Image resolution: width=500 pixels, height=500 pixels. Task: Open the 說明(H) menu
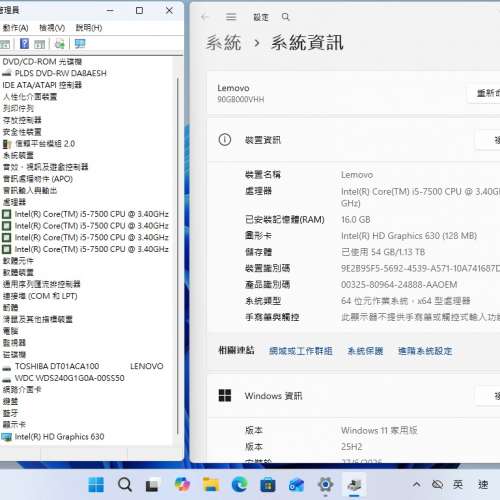(89, 28)
